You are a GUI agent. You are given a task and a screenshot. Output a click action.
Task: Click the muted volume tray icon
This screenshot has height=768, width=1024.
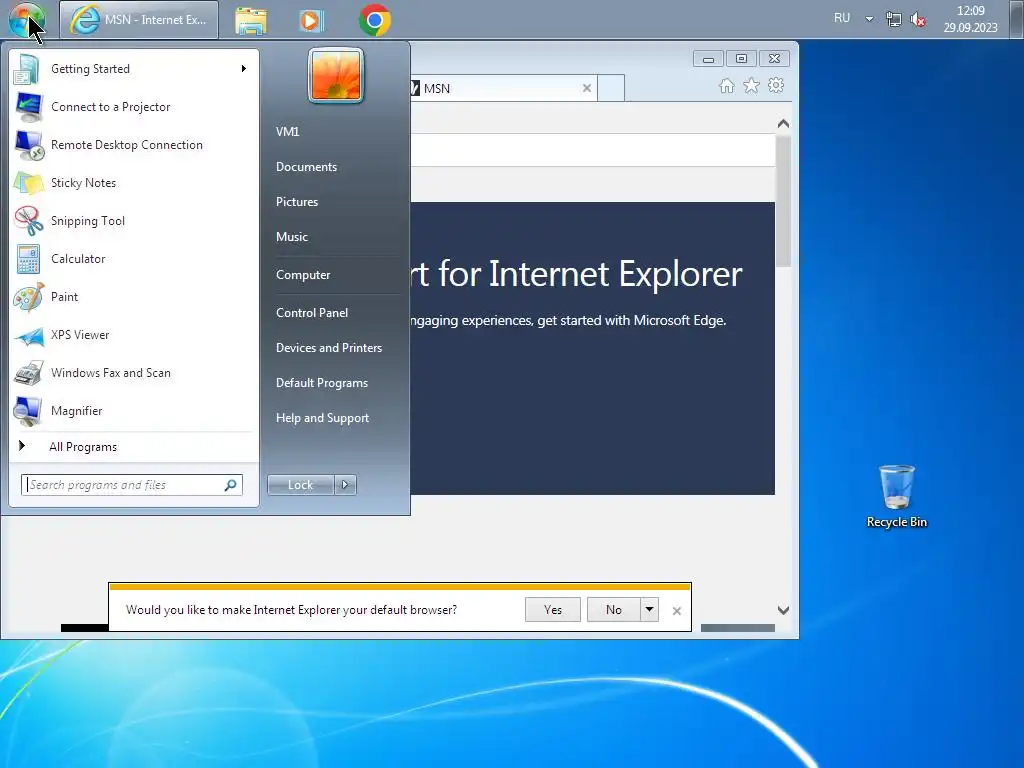[x=918, y=20]
